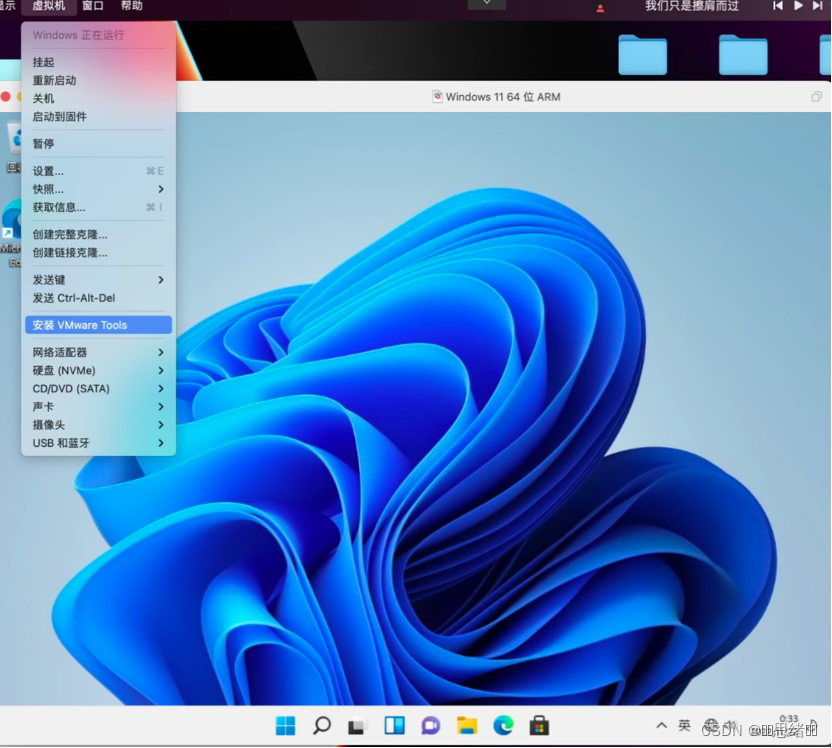Screen dimensions: 832x748
Task: Click the red user icon in the menu bar
Action: (x=600, y=8)
